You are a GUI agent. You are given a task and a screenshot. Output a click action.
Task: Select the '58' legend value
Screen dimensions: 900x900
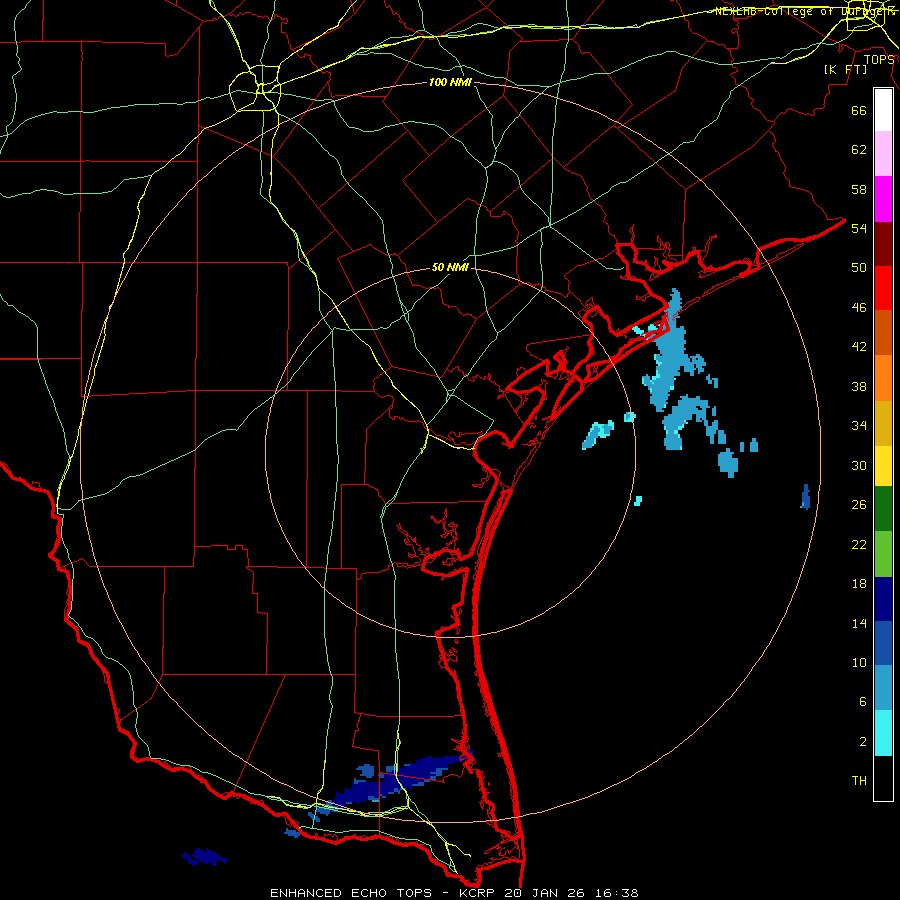point(859,189)
